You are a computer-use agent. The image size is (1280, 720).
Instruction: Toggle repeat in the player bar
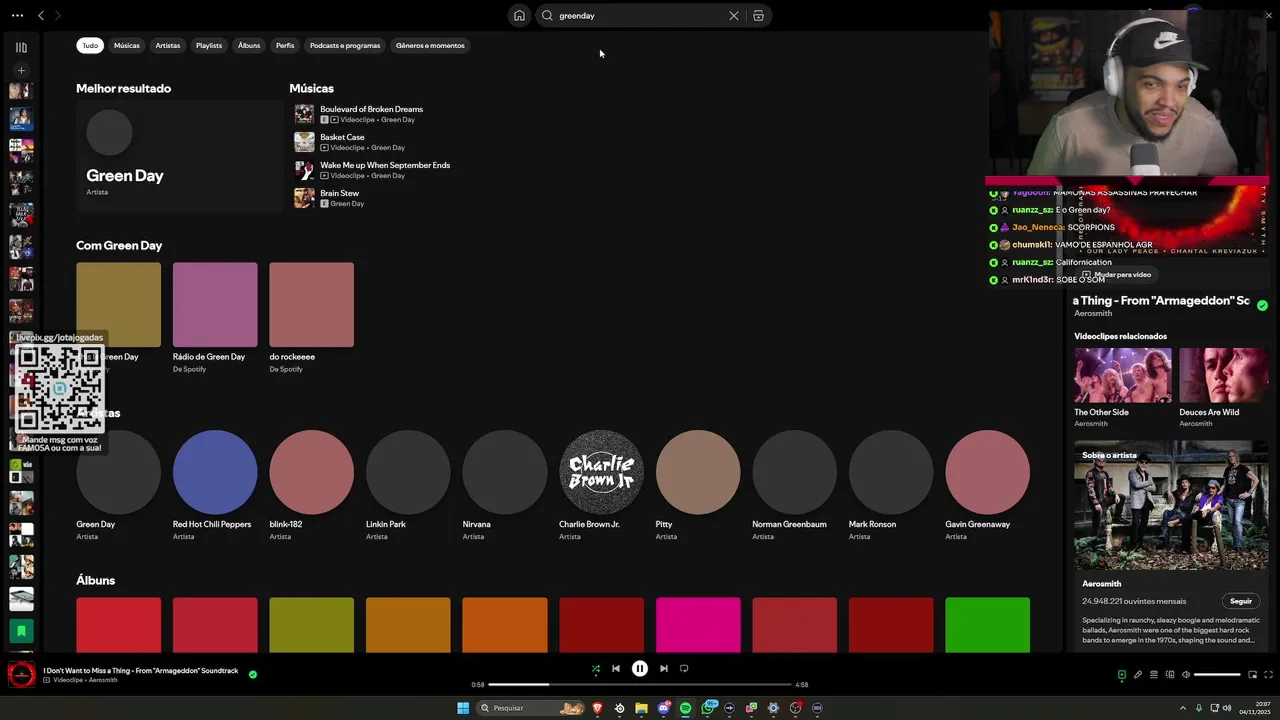[x=684, y=669]
